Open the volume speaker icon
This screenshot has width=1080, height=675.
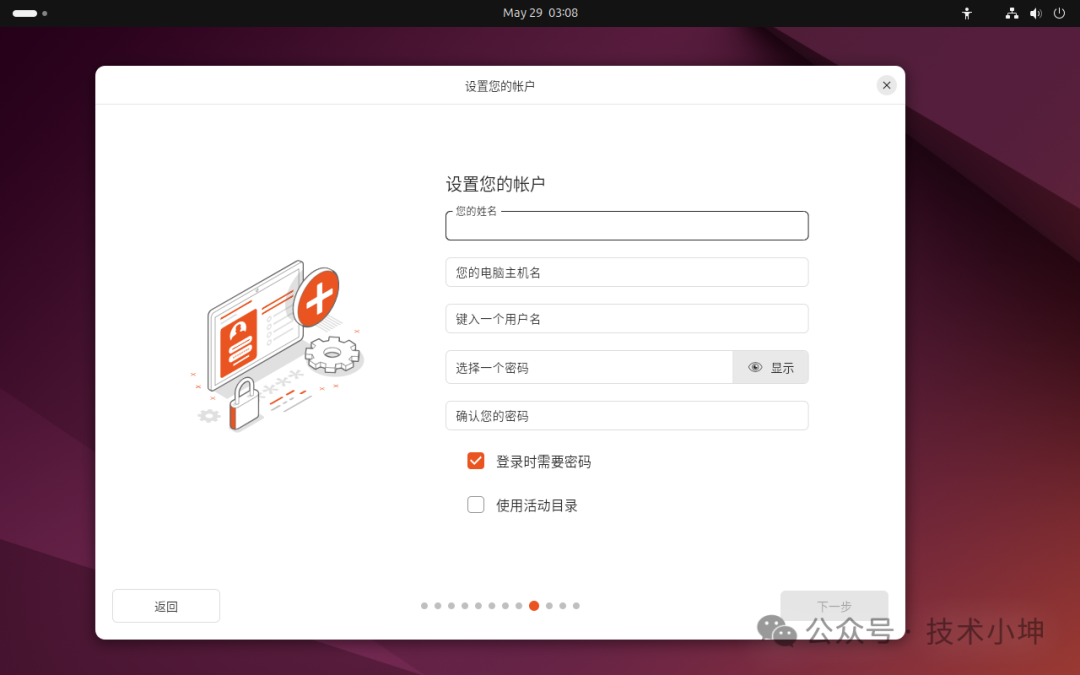(1035, 13)
